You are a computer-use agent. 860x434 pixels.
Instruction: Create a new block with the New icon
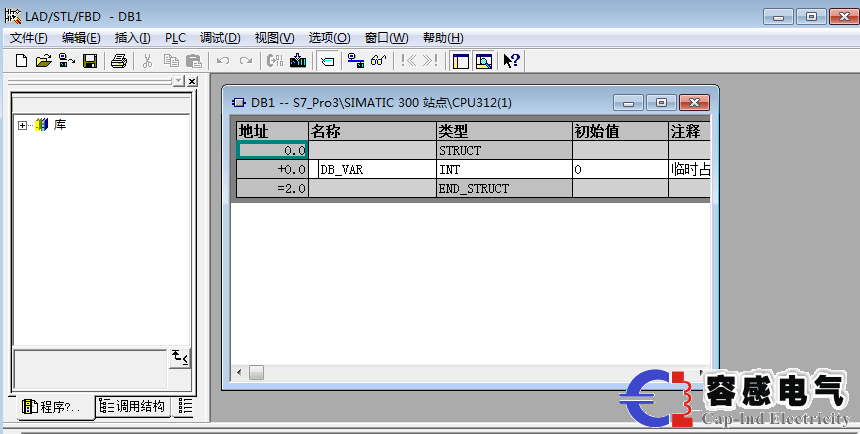[x=21, y=61]
